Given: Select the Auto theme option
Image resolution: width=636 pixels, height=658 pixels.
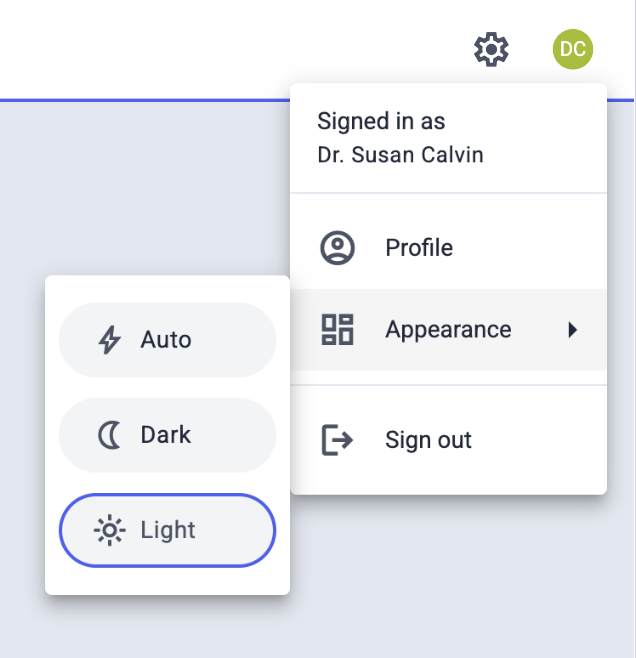Looking at the screenshot, I should pos(167,340).
